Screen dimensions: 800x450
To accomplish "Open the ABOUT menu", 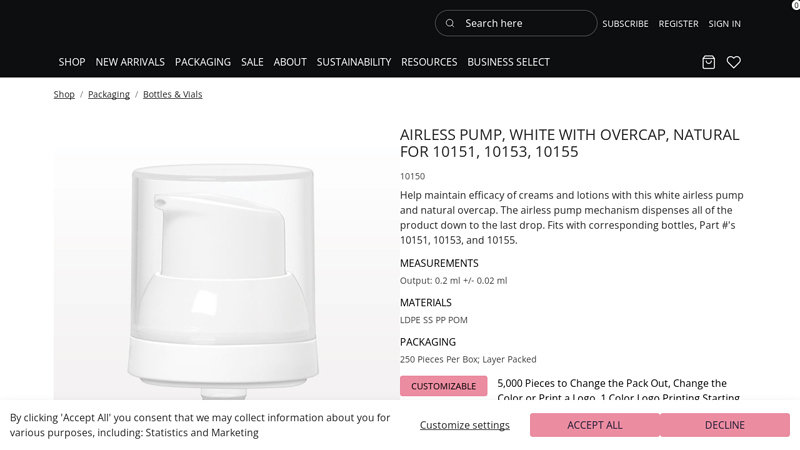I will (290, 62).
